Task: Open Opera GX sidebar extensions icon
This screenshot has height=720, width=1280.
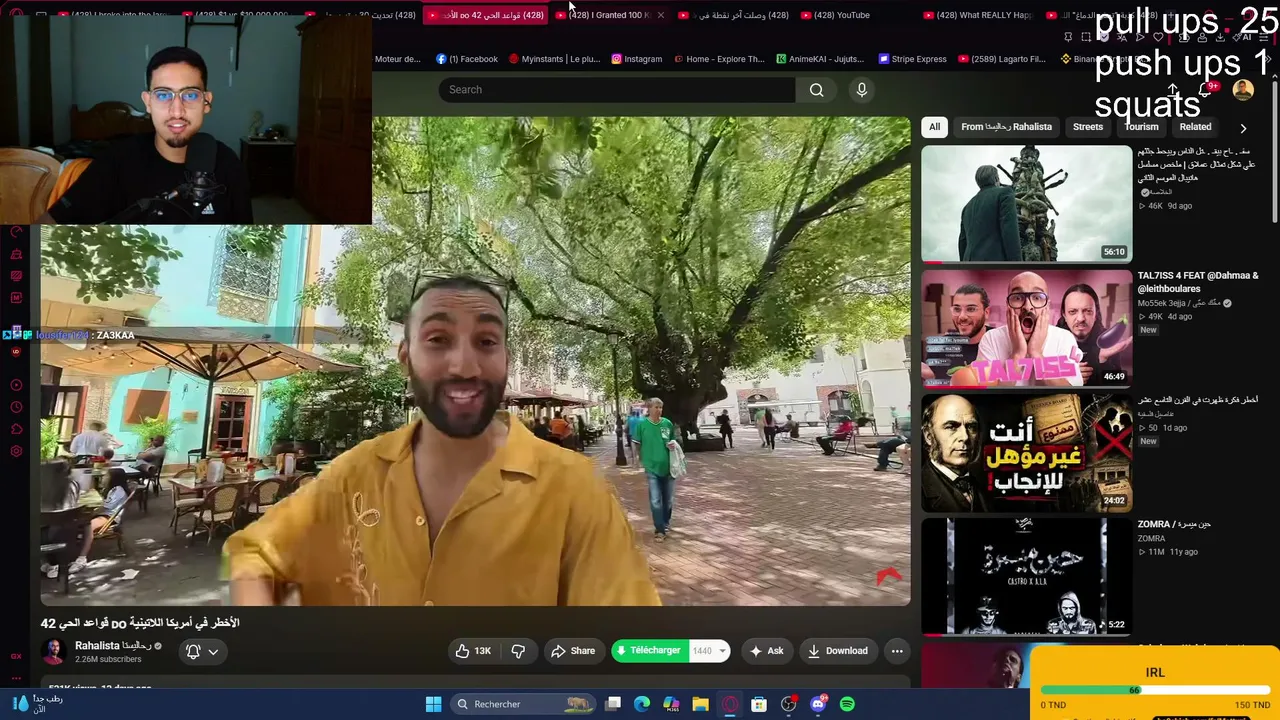Action: 16,429
